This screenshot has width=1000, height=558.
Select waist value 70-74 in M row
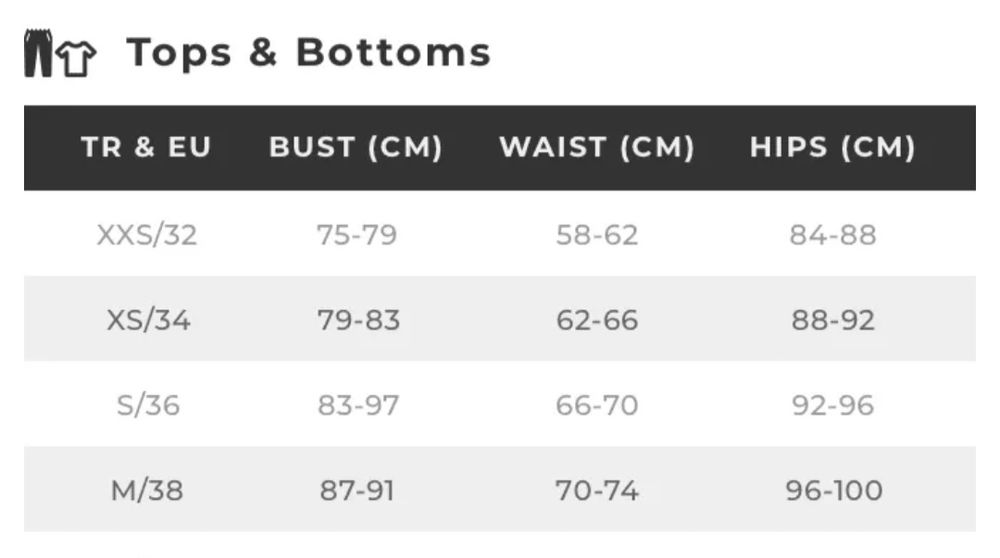[597, 491]
